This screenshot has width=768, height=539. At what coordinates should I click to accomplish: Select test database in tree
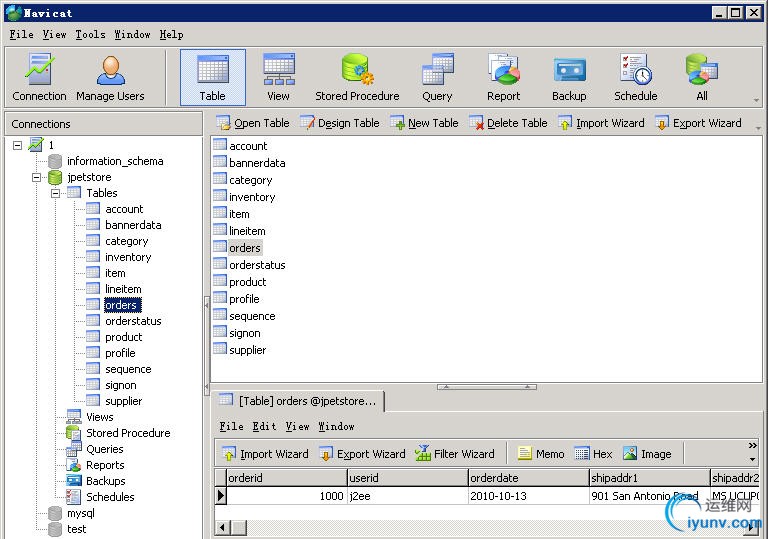click(x=76, y=529)
